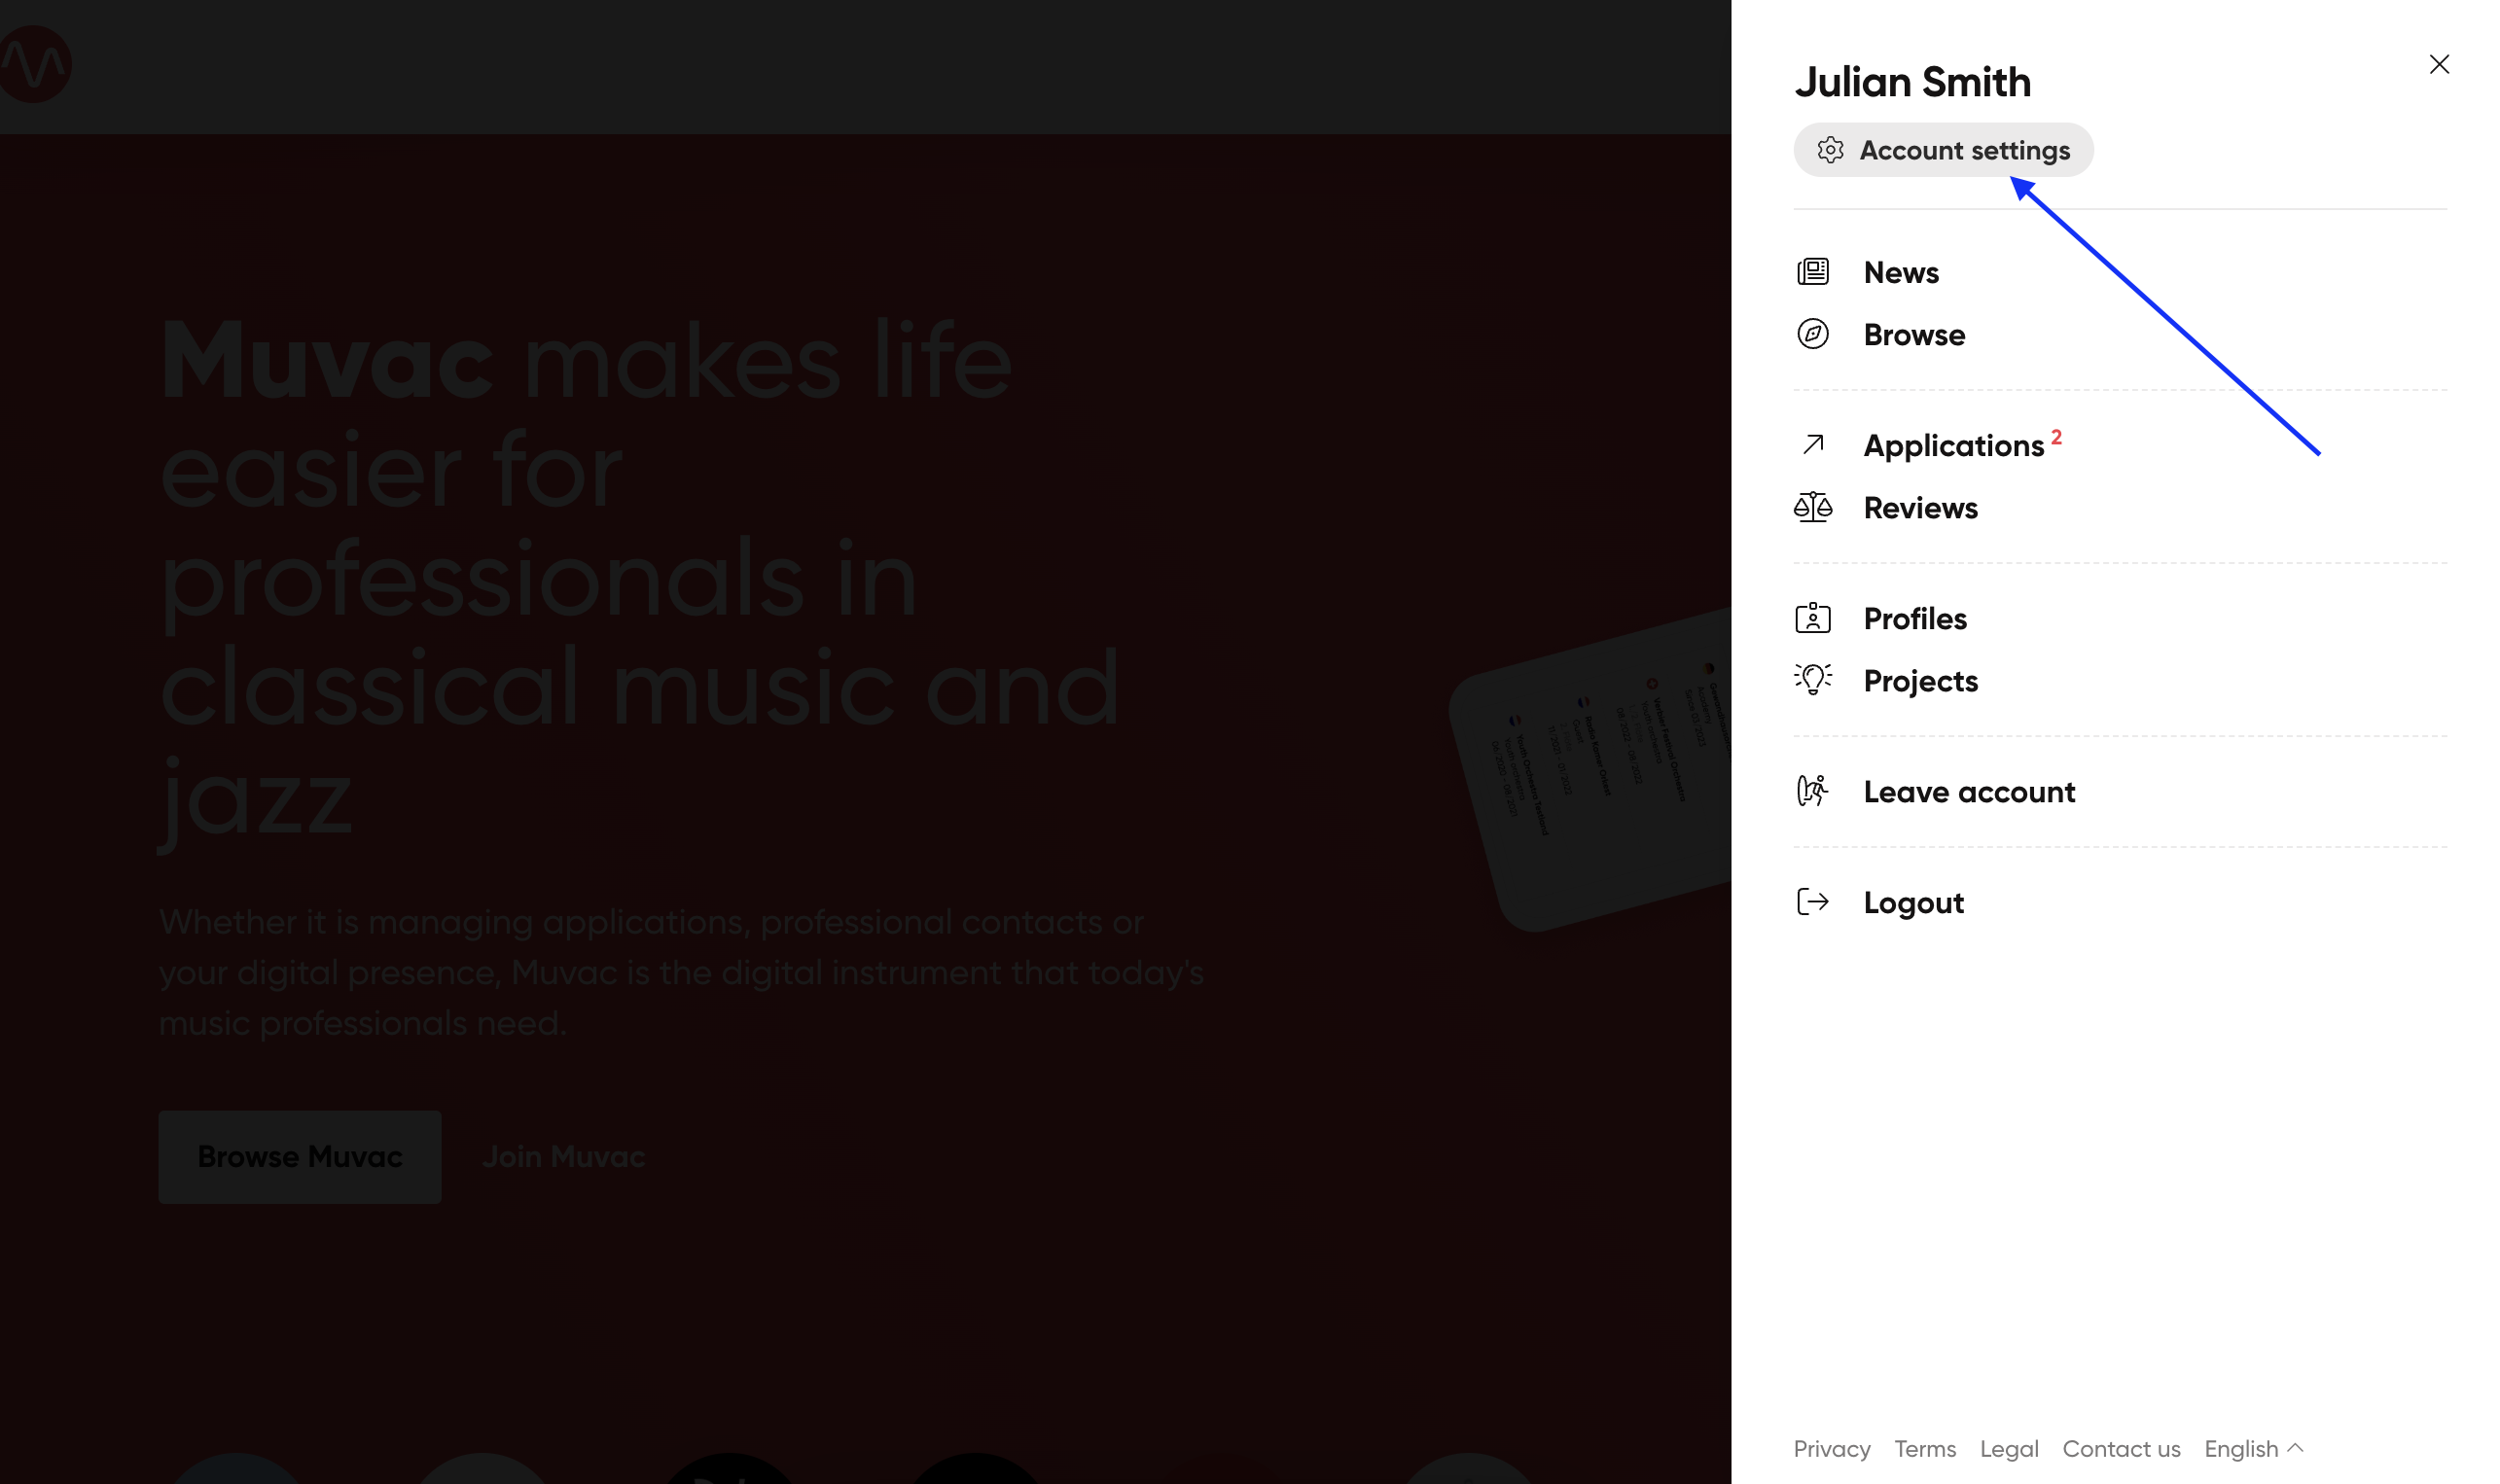This screenshot has width=2500, height=1484.
Task: Click the Profiles ID badge icon
Action: (1813, 618)
